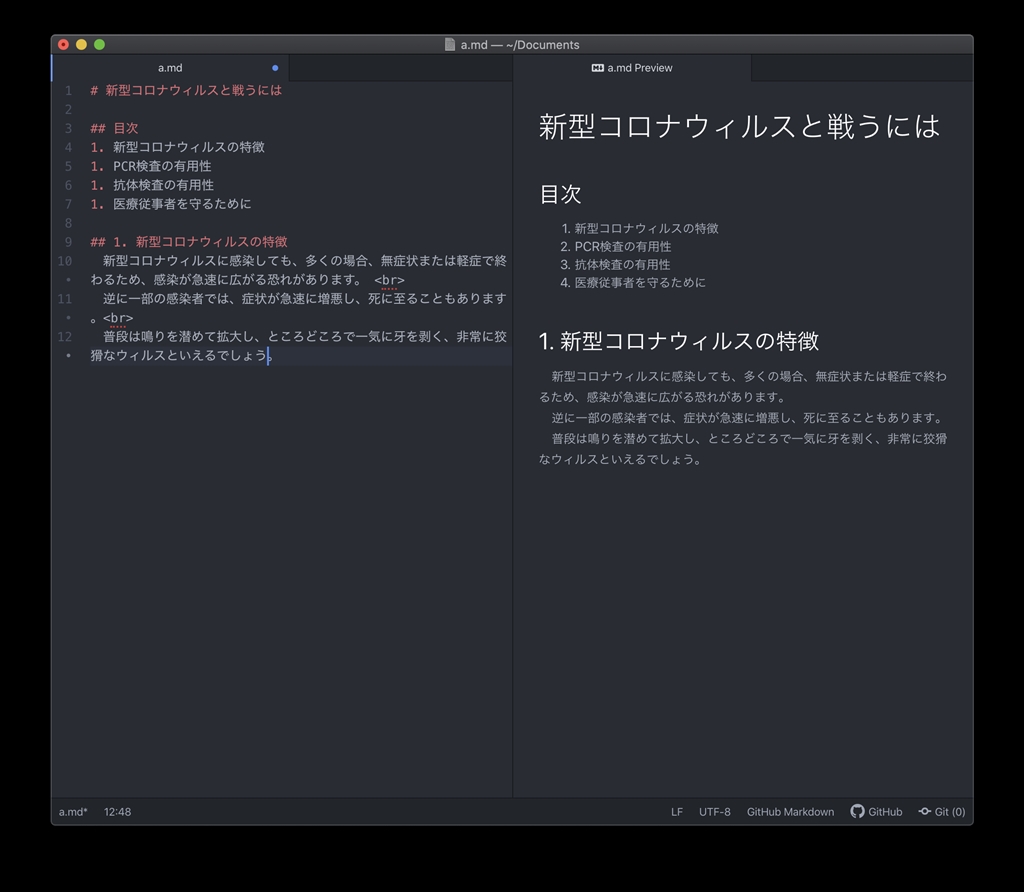Click the GitHub octocat icon in status bar
Image resolution: width=1024 pixels, height=892 pixels.
coord(857,811)
